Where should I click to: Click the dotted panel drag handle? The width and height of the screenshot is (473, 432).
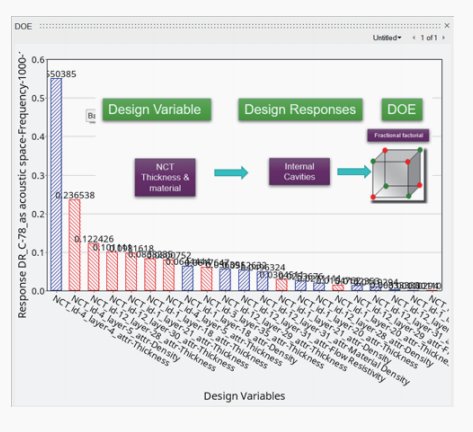click(240, 26)
